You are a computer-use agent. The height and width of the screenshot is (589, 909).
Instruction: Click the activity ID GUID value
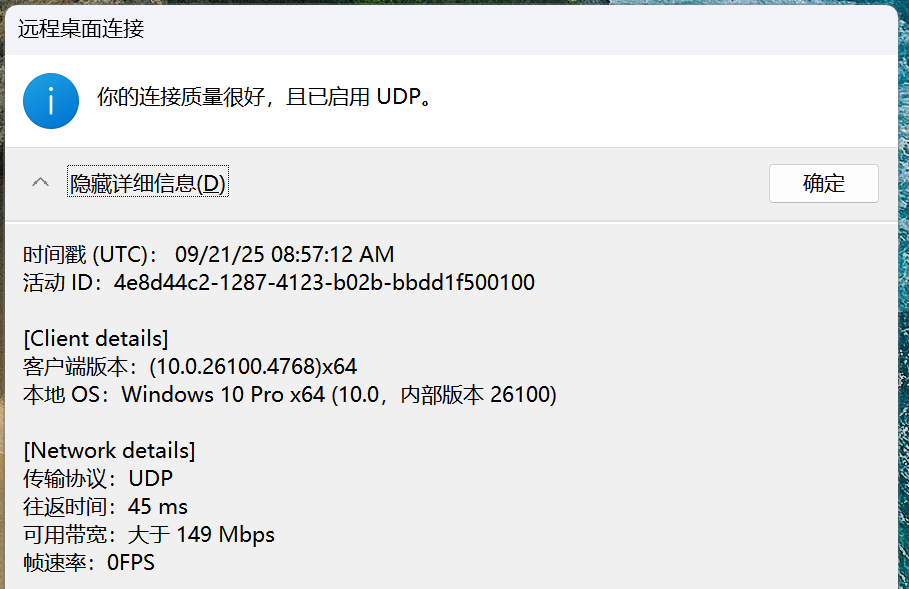324,282
